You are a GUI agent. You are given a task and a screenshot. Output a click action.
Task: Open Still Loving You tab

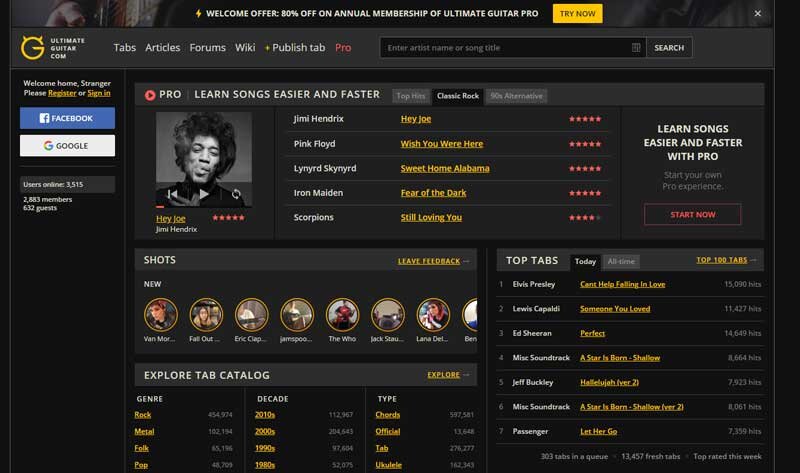pyautogui.click(x=431, y=217)
